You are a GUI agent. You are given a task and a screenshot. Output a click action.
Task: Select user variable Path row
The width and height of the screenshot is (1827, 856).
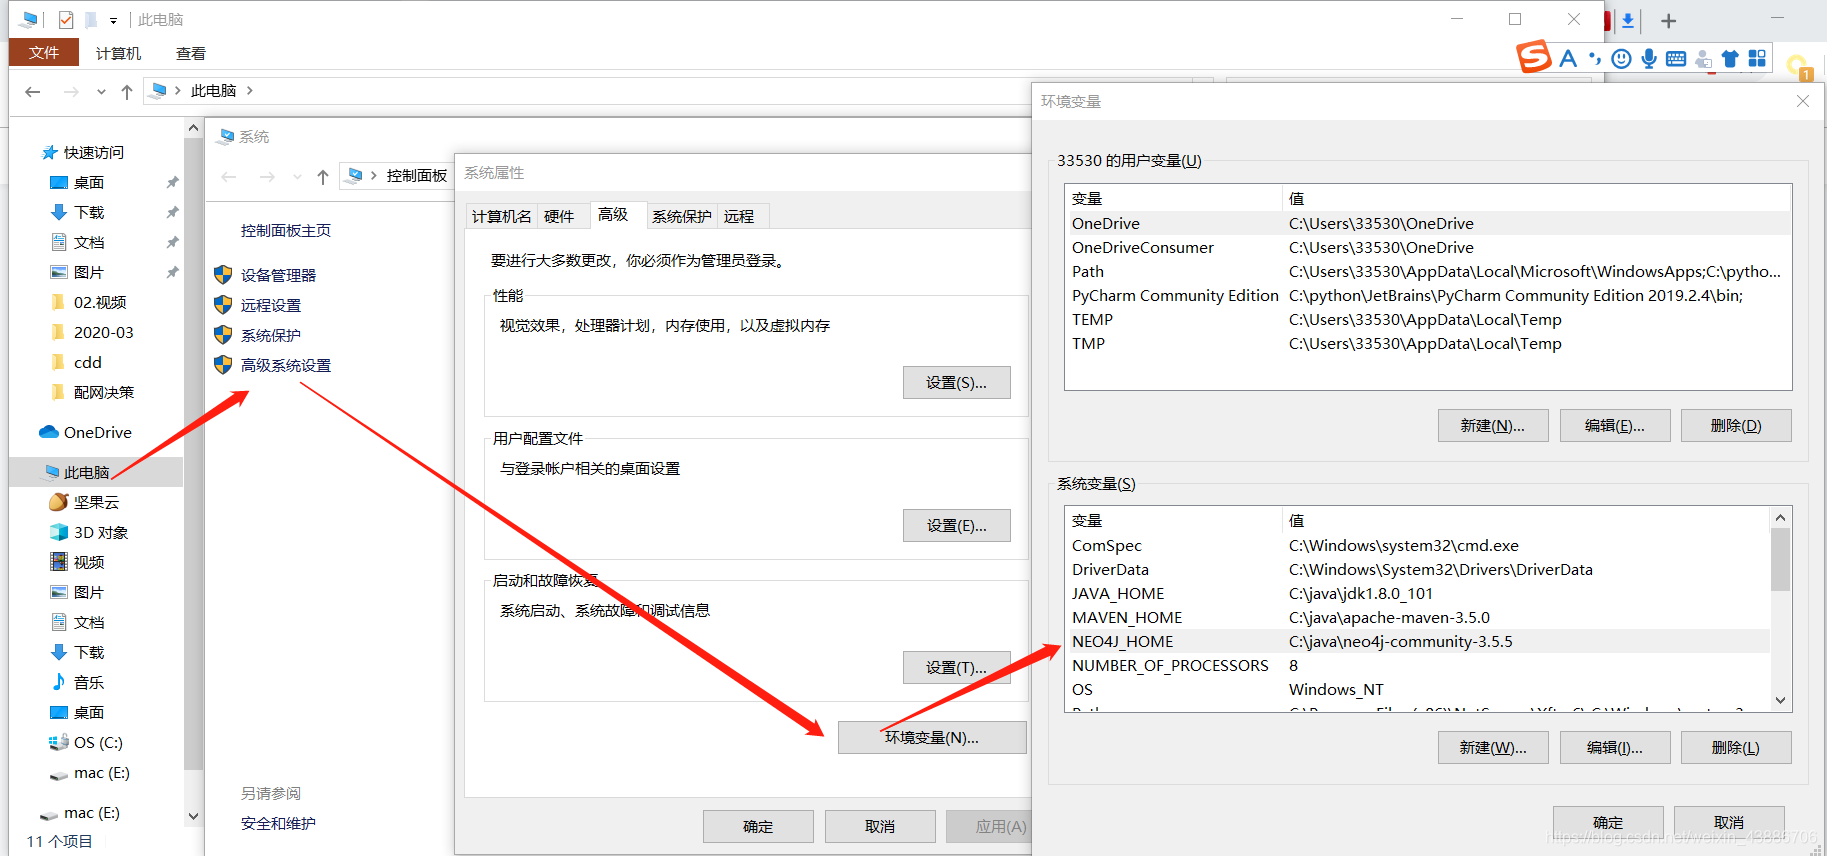click(x=1428, y=272)
